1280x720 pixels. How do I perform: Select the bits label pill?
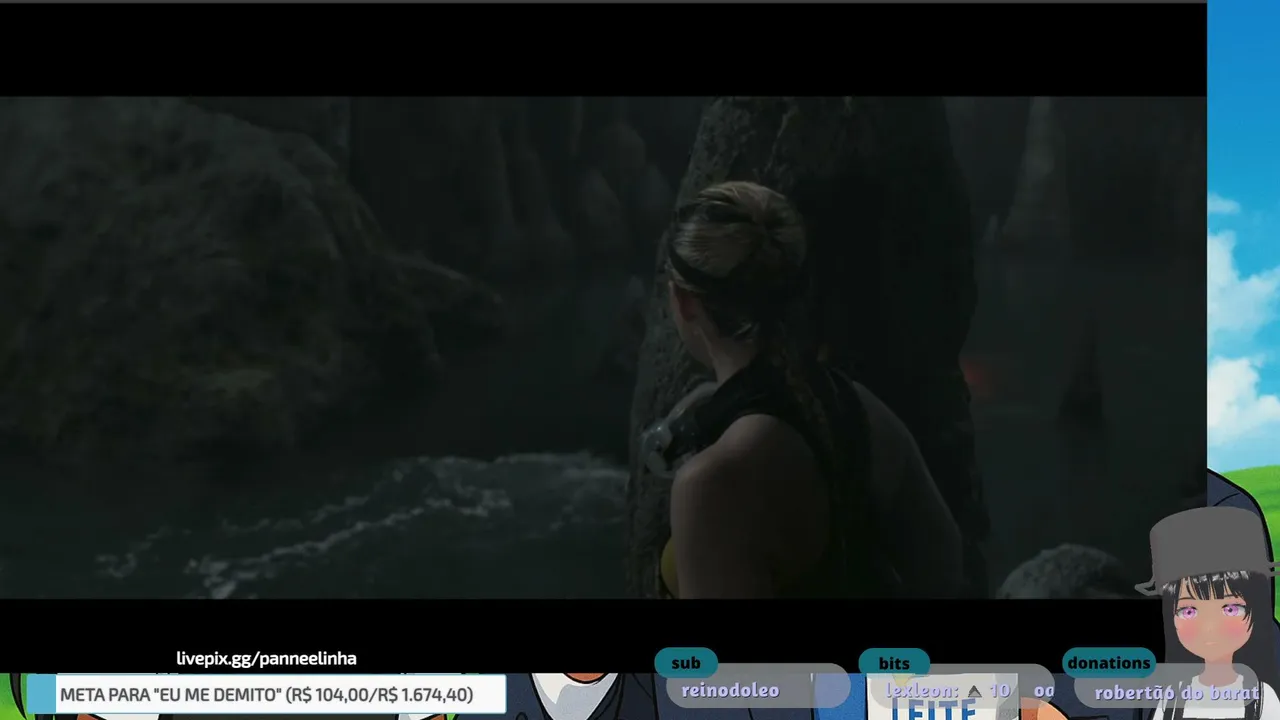point(894,663)
